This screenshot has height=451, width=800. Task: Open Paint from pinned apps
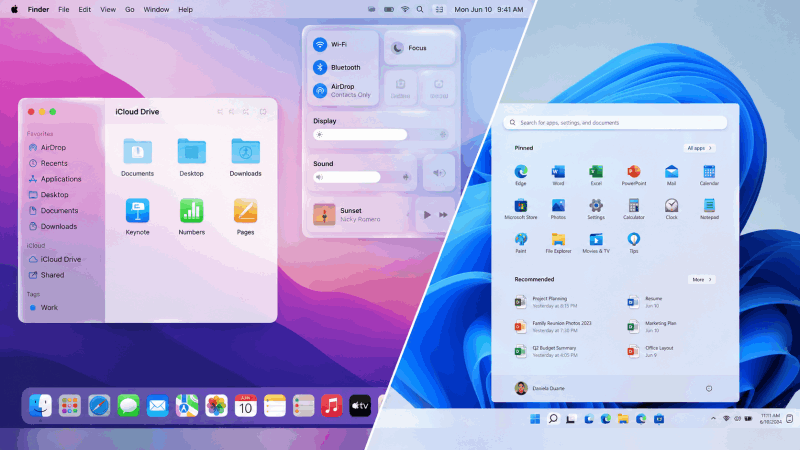(x=520, y=243)
